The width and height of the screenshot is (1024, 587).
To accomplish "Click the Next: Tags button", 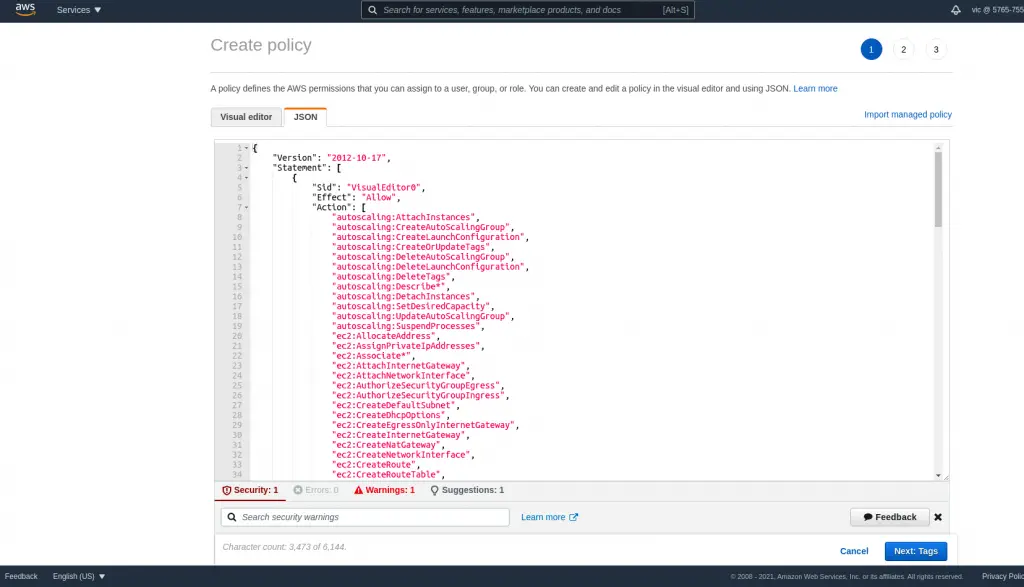I will [916, 551].
